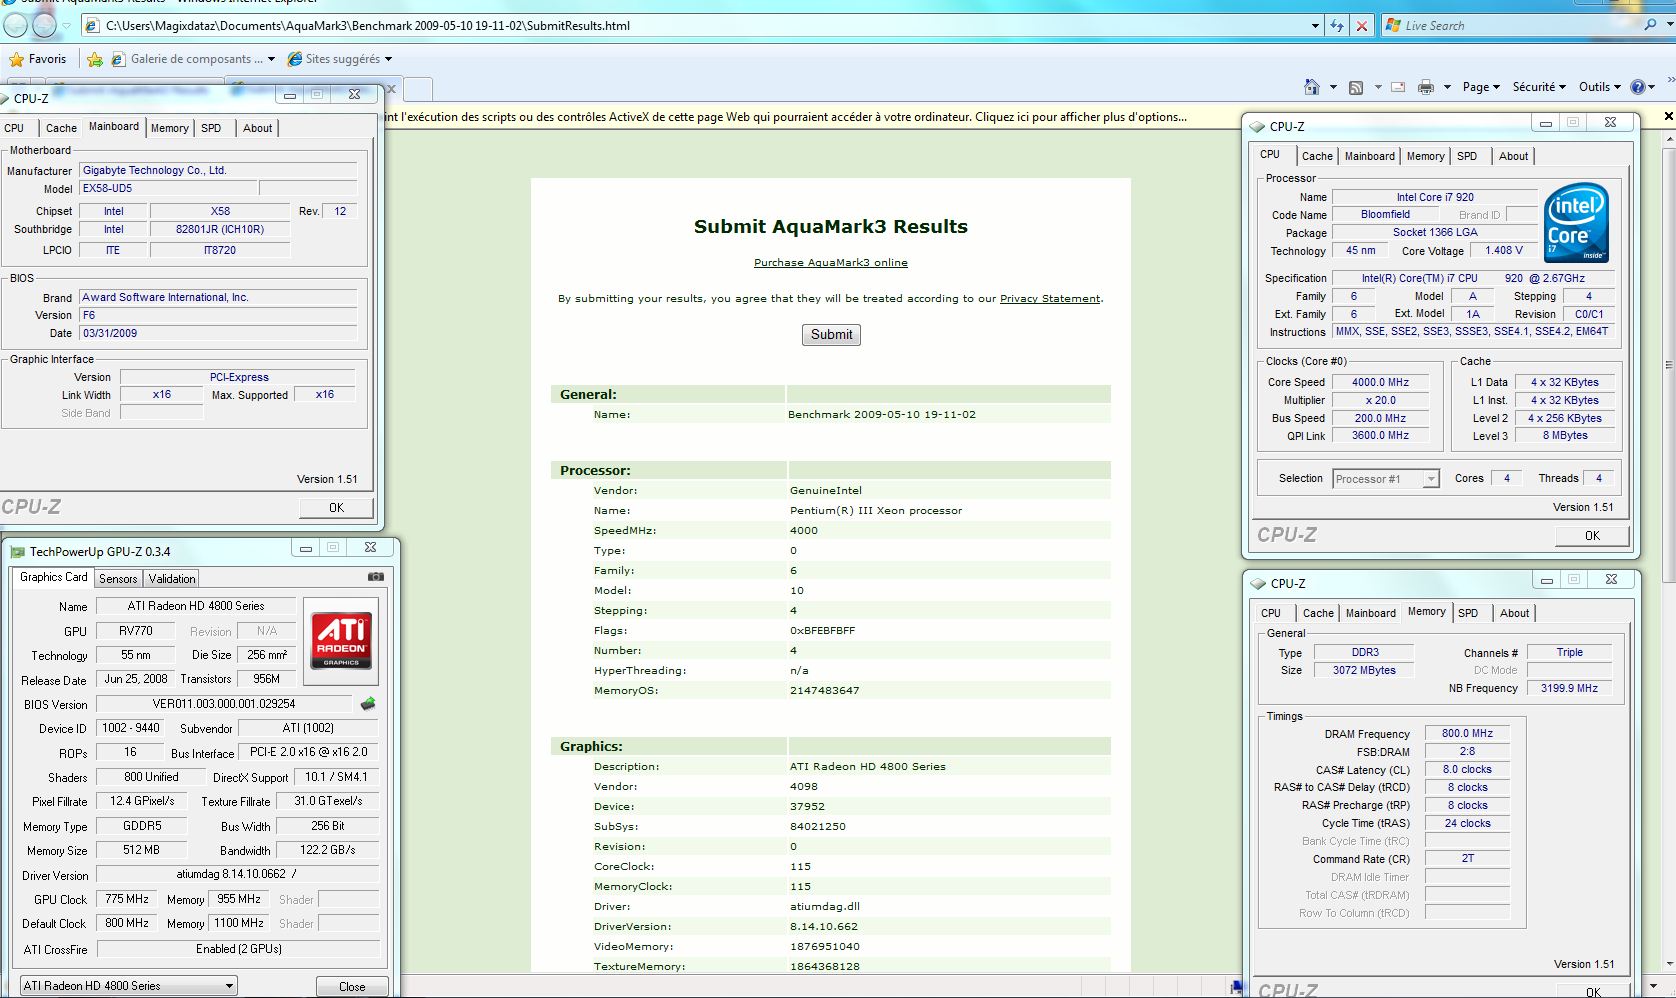Click the red Stop icon
The height and width of the screenshot is (998, 1676).
[x=1361, y=26]
